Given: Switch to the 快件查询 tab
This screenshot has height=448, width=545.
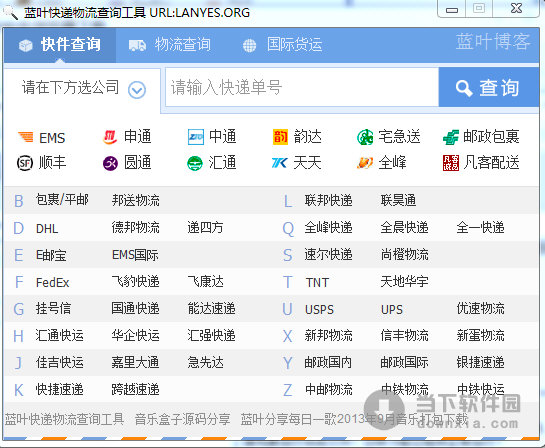Looking at the screenshot, I should (x=60, y=45).
